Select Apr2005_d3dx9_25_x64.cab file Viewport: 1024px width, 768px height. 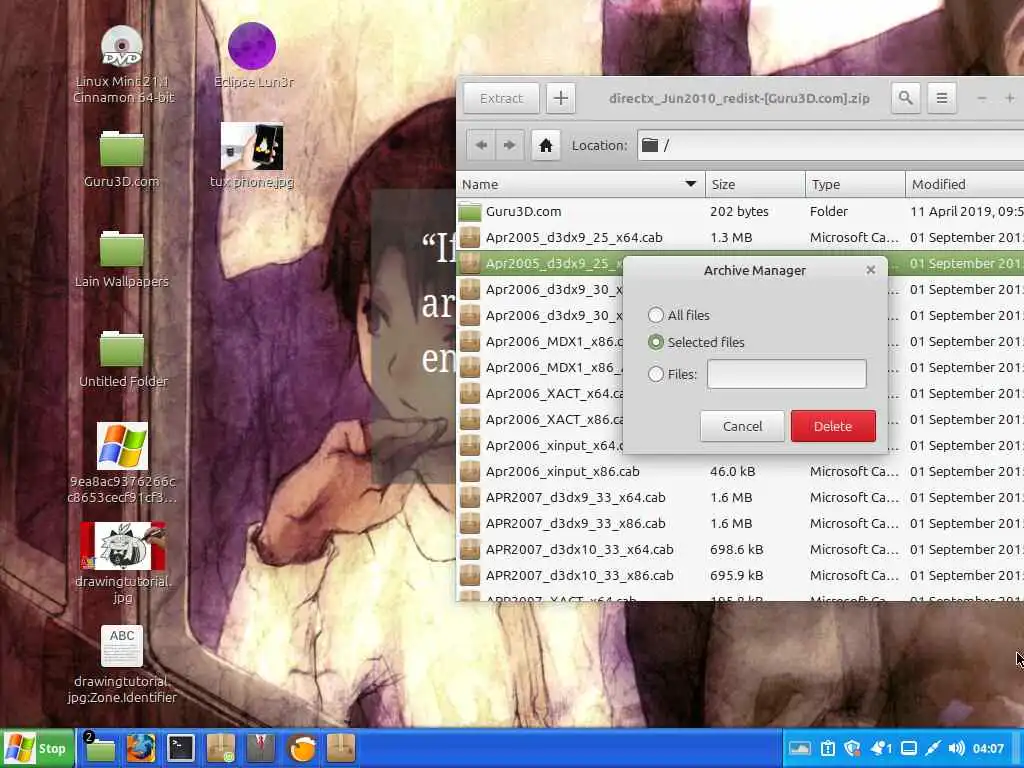[740, 237]
